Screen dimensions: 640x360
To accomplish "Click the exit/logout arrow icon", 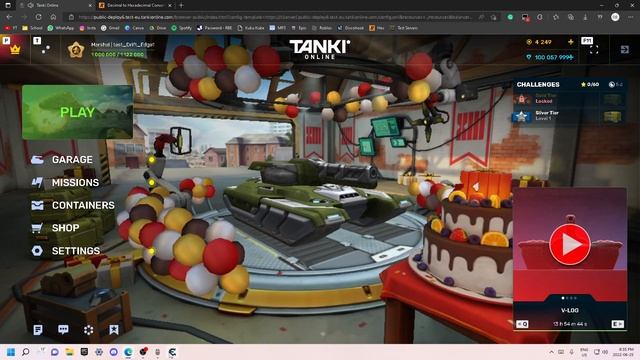I will coord(624,49).
